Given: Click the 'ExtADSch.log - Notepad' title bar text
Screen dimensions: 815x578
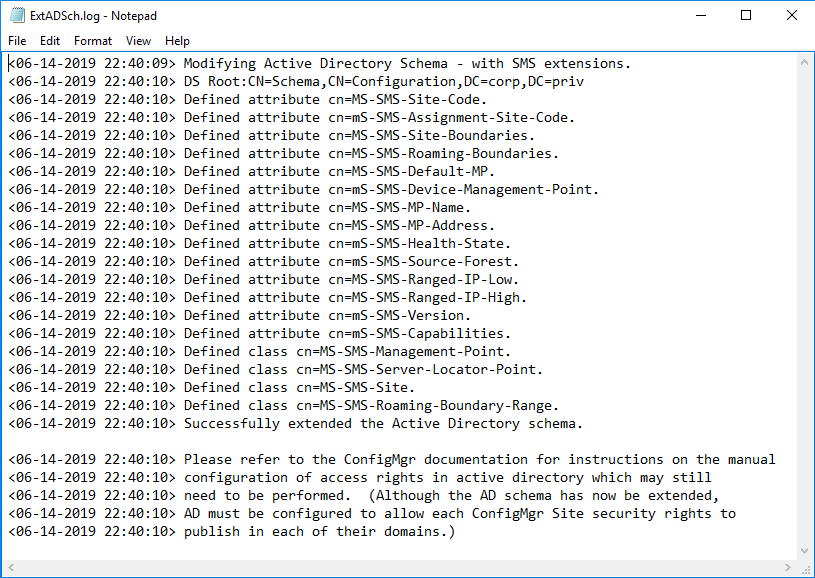Looking at the screenshot, I should (x=93, y=16).
